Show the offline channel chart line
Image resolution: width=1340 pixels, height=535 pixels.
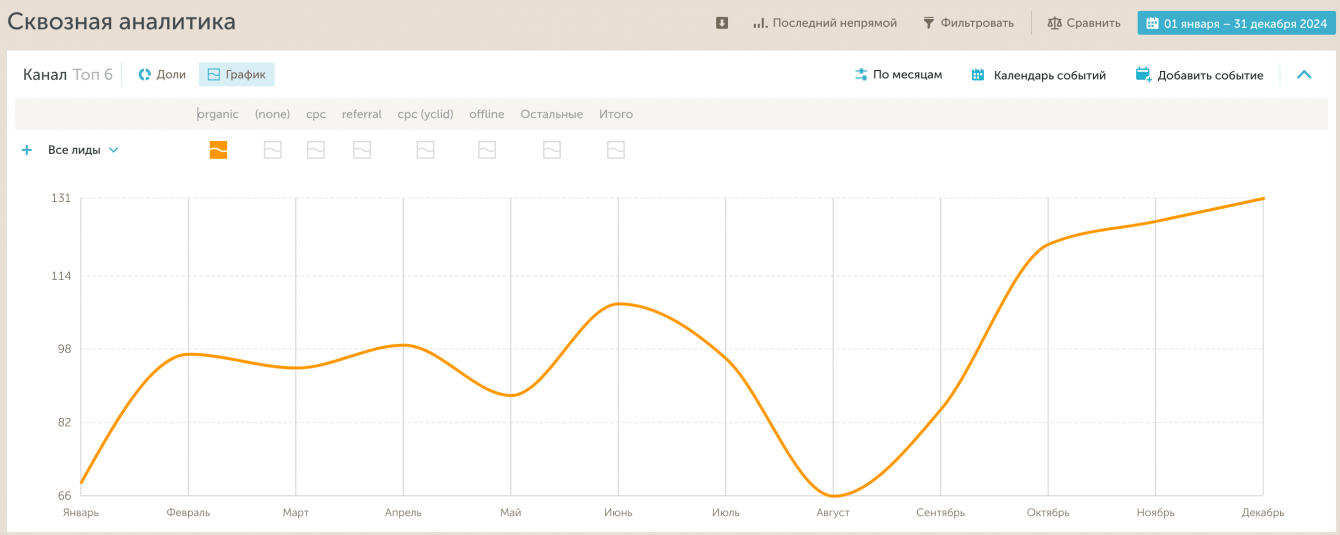[487, 150]
